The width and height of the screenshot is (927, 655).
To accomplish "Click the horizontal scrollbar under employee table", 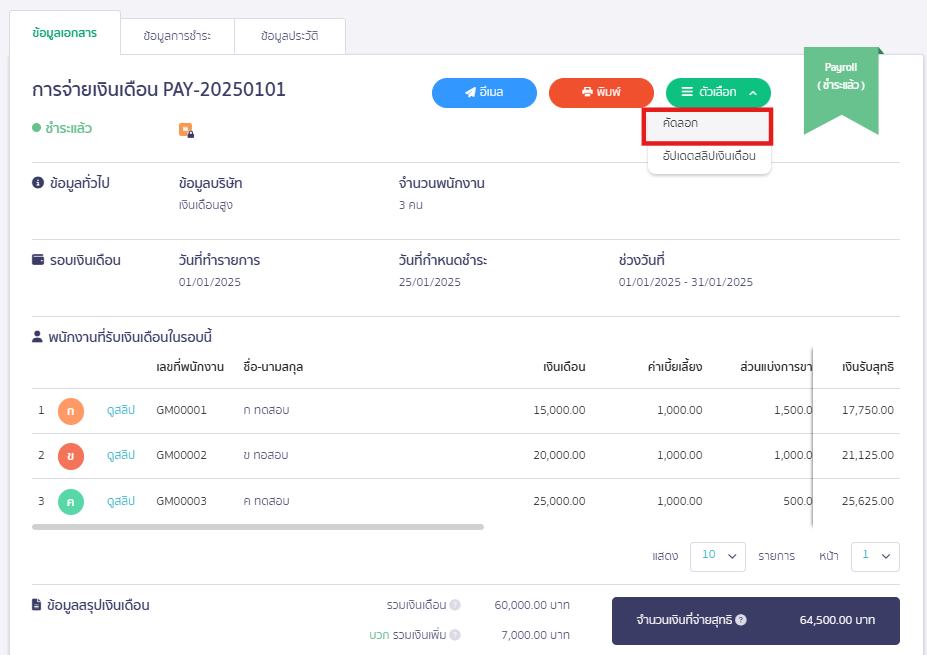I will coord(258,526).
